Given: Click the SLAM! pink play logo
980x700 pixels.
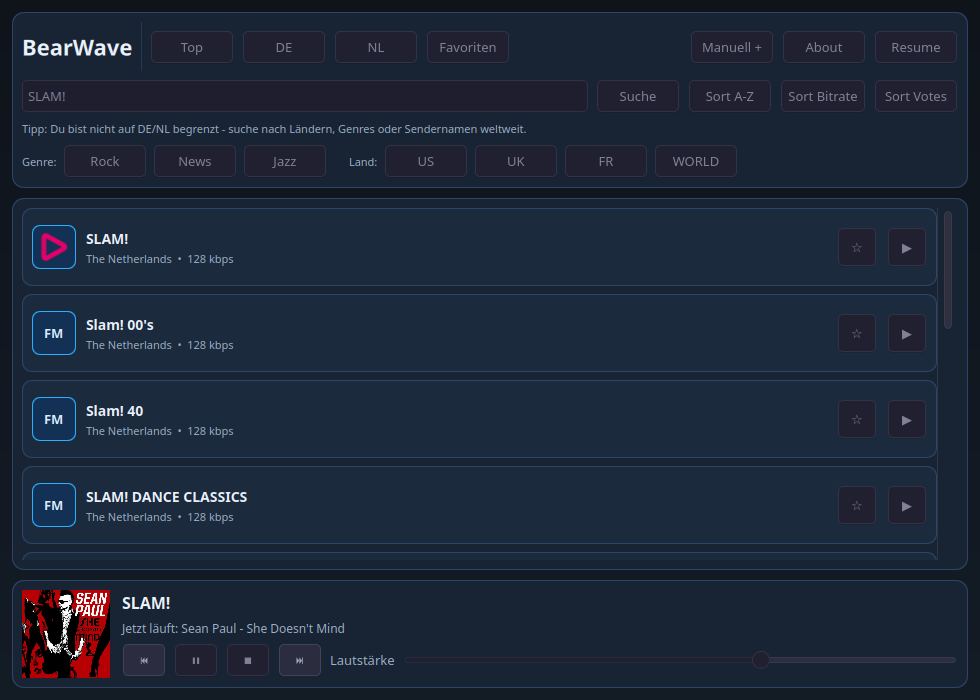Looking at the screenshot, I should 54,247.
